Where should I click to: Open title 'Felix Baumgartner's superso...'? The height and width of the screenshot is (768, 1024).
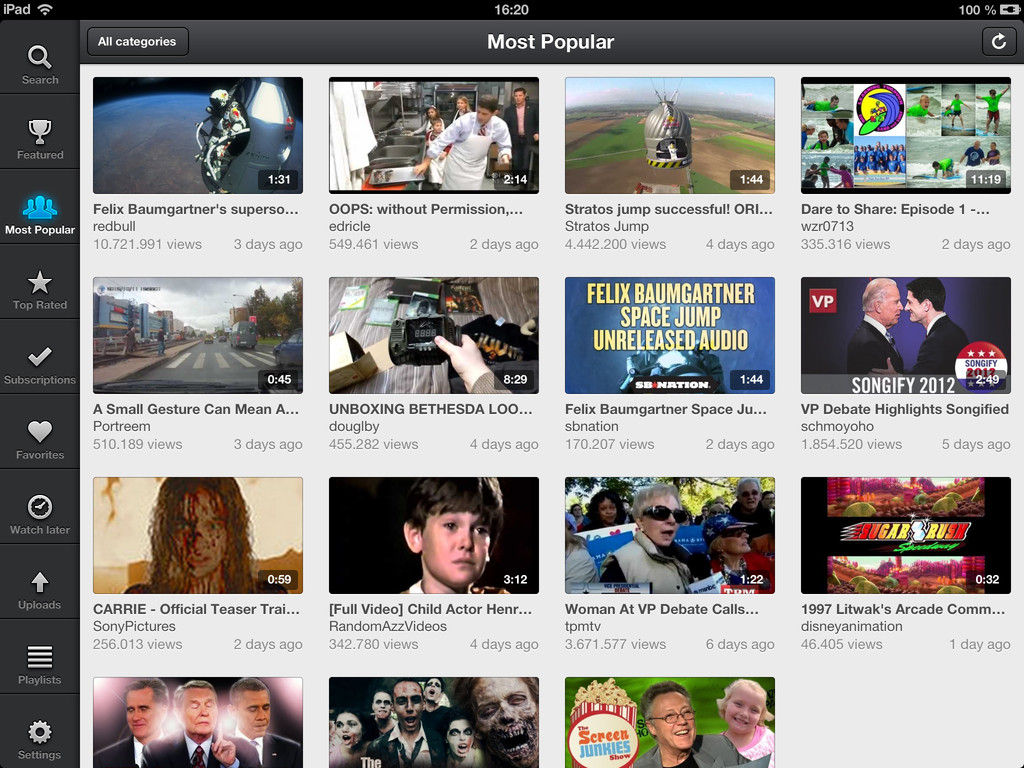(x=195, y=209)
